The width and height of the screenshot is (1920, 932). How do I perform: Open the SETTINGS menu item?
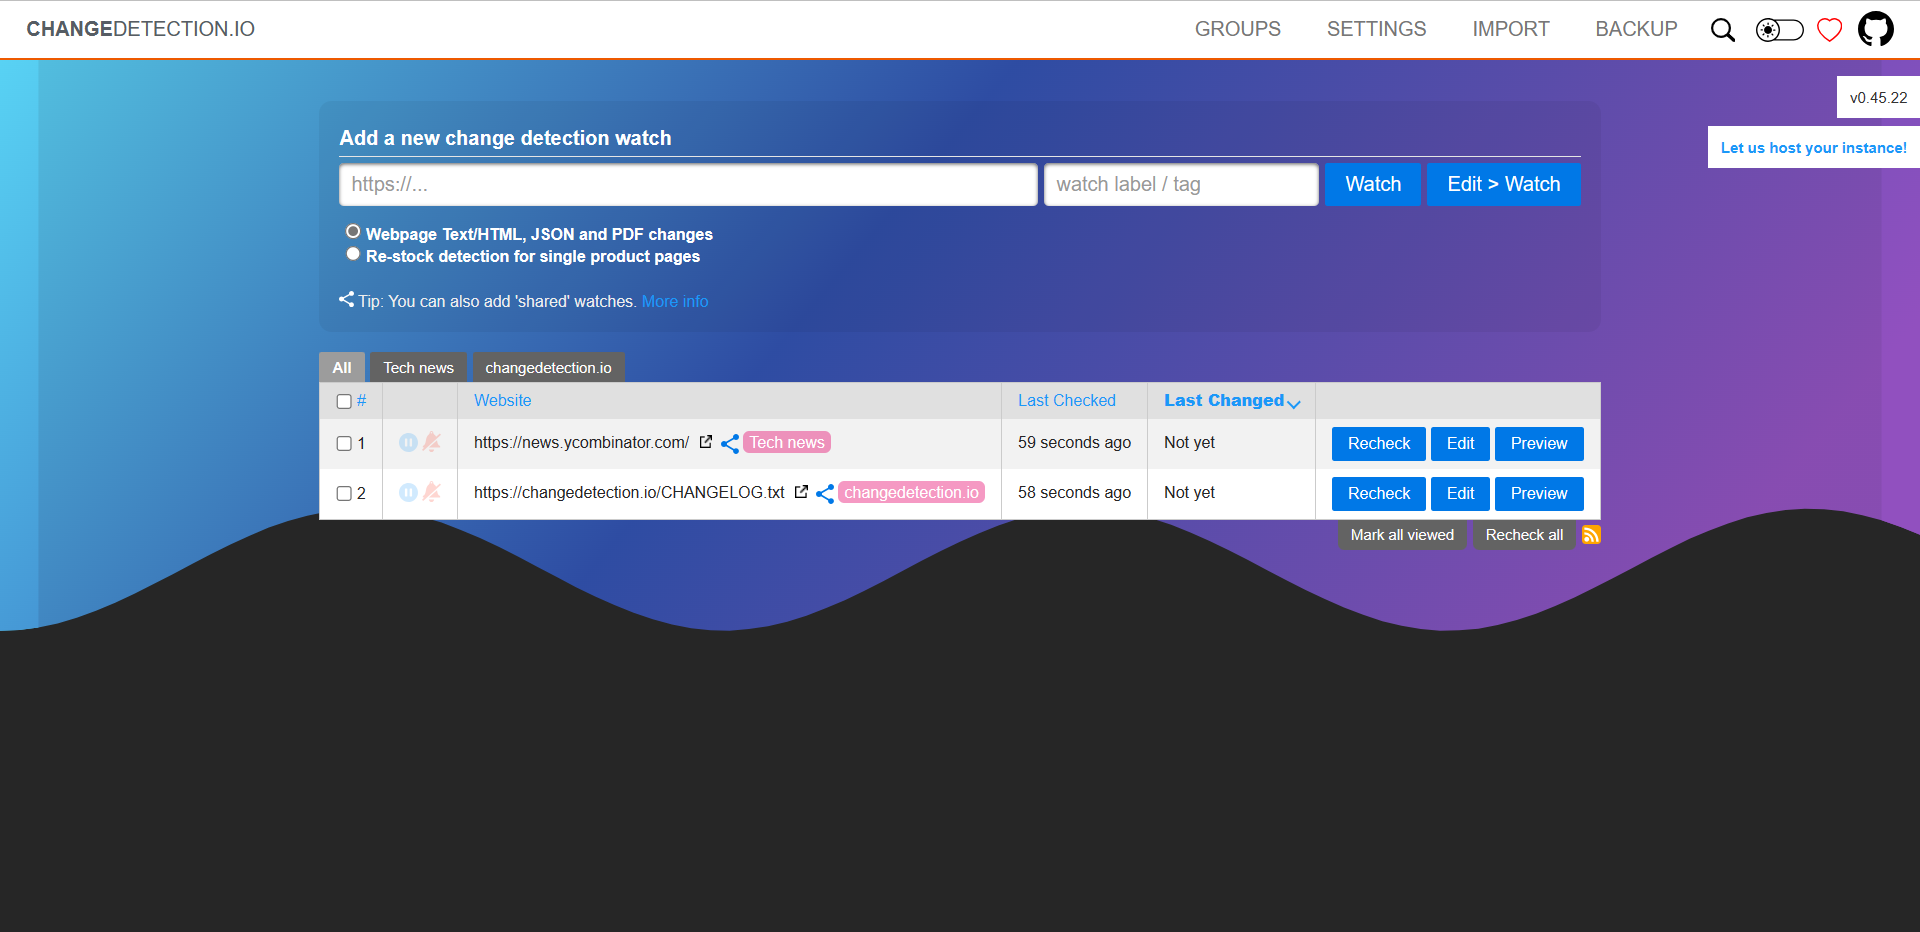(x=1376, y=29)
